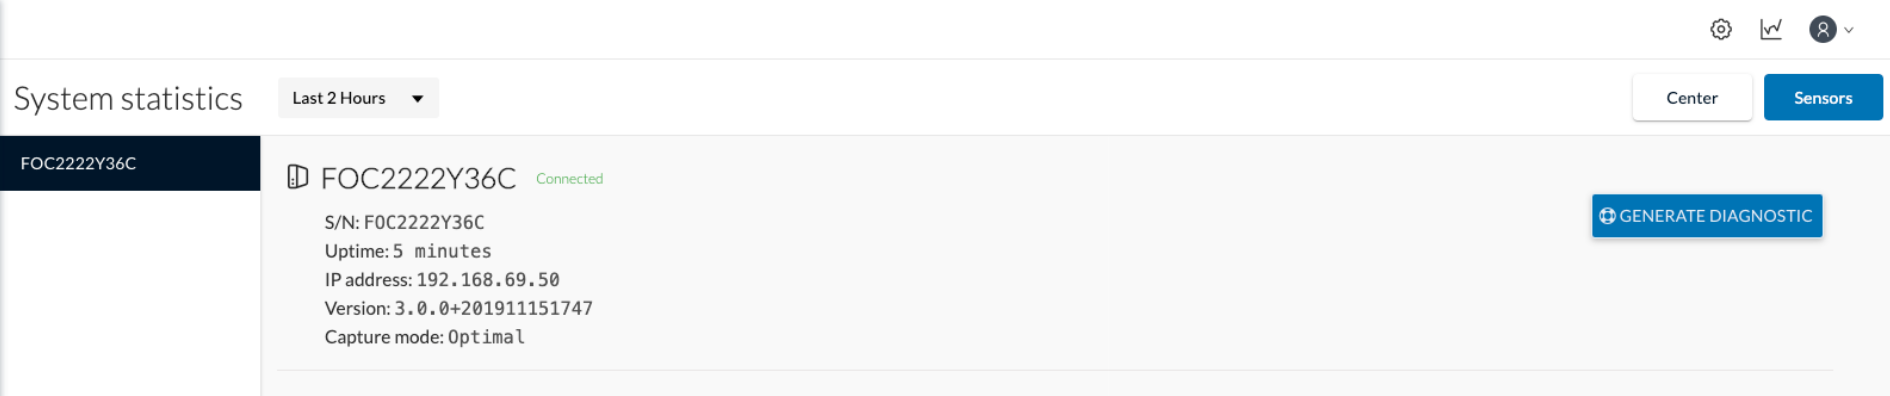Click Generate Diagnostic text label

1715,216
